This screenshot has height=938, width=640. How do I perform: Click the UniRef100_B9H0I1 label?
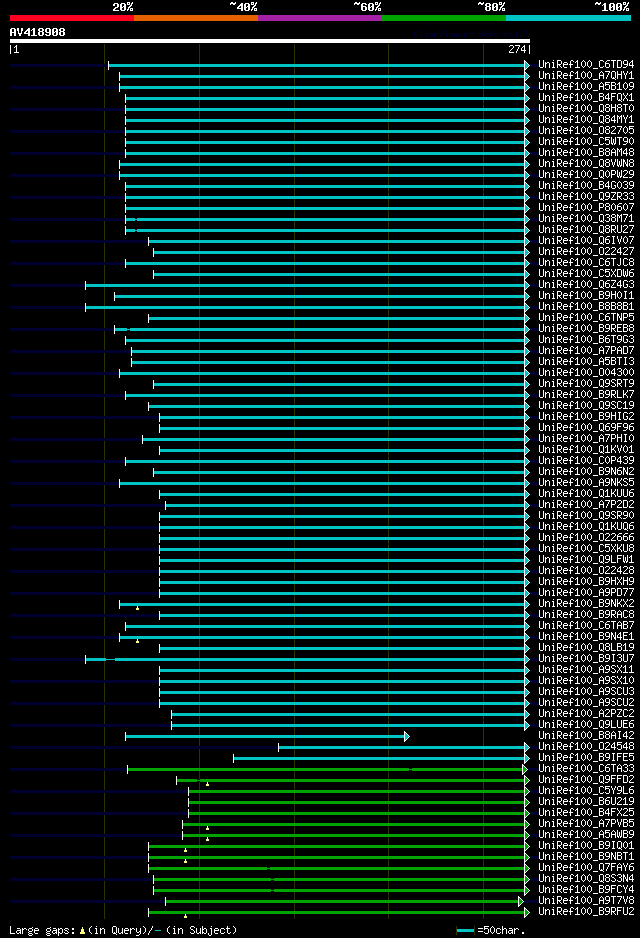coord(586,296)
